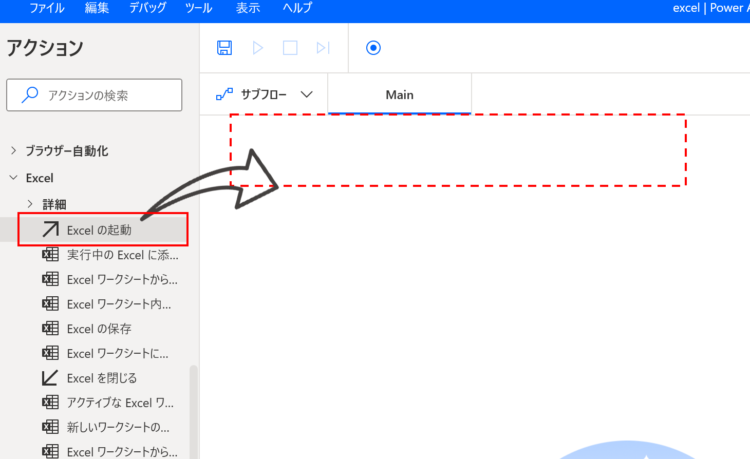
Task: Run next action with the step icon
Action: (323, 48)
